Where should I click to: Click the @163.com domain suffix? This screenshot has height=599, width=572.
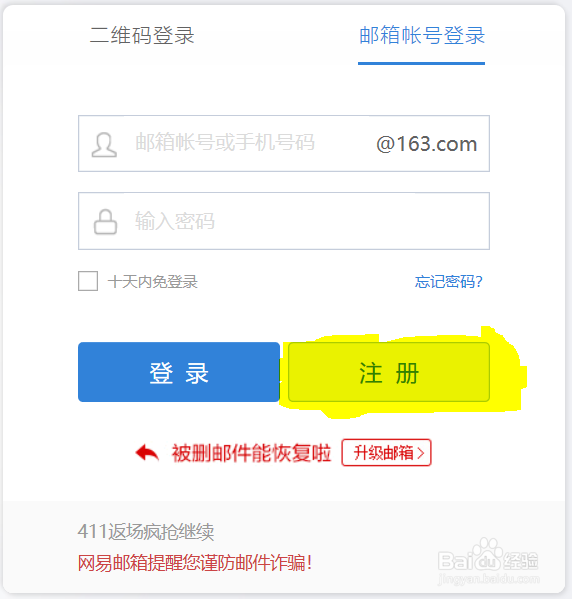(427, 144)
